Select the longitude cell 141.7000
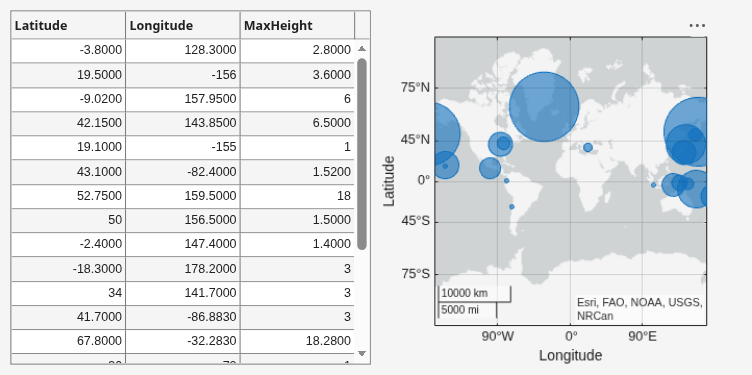 tap(183, 293)
